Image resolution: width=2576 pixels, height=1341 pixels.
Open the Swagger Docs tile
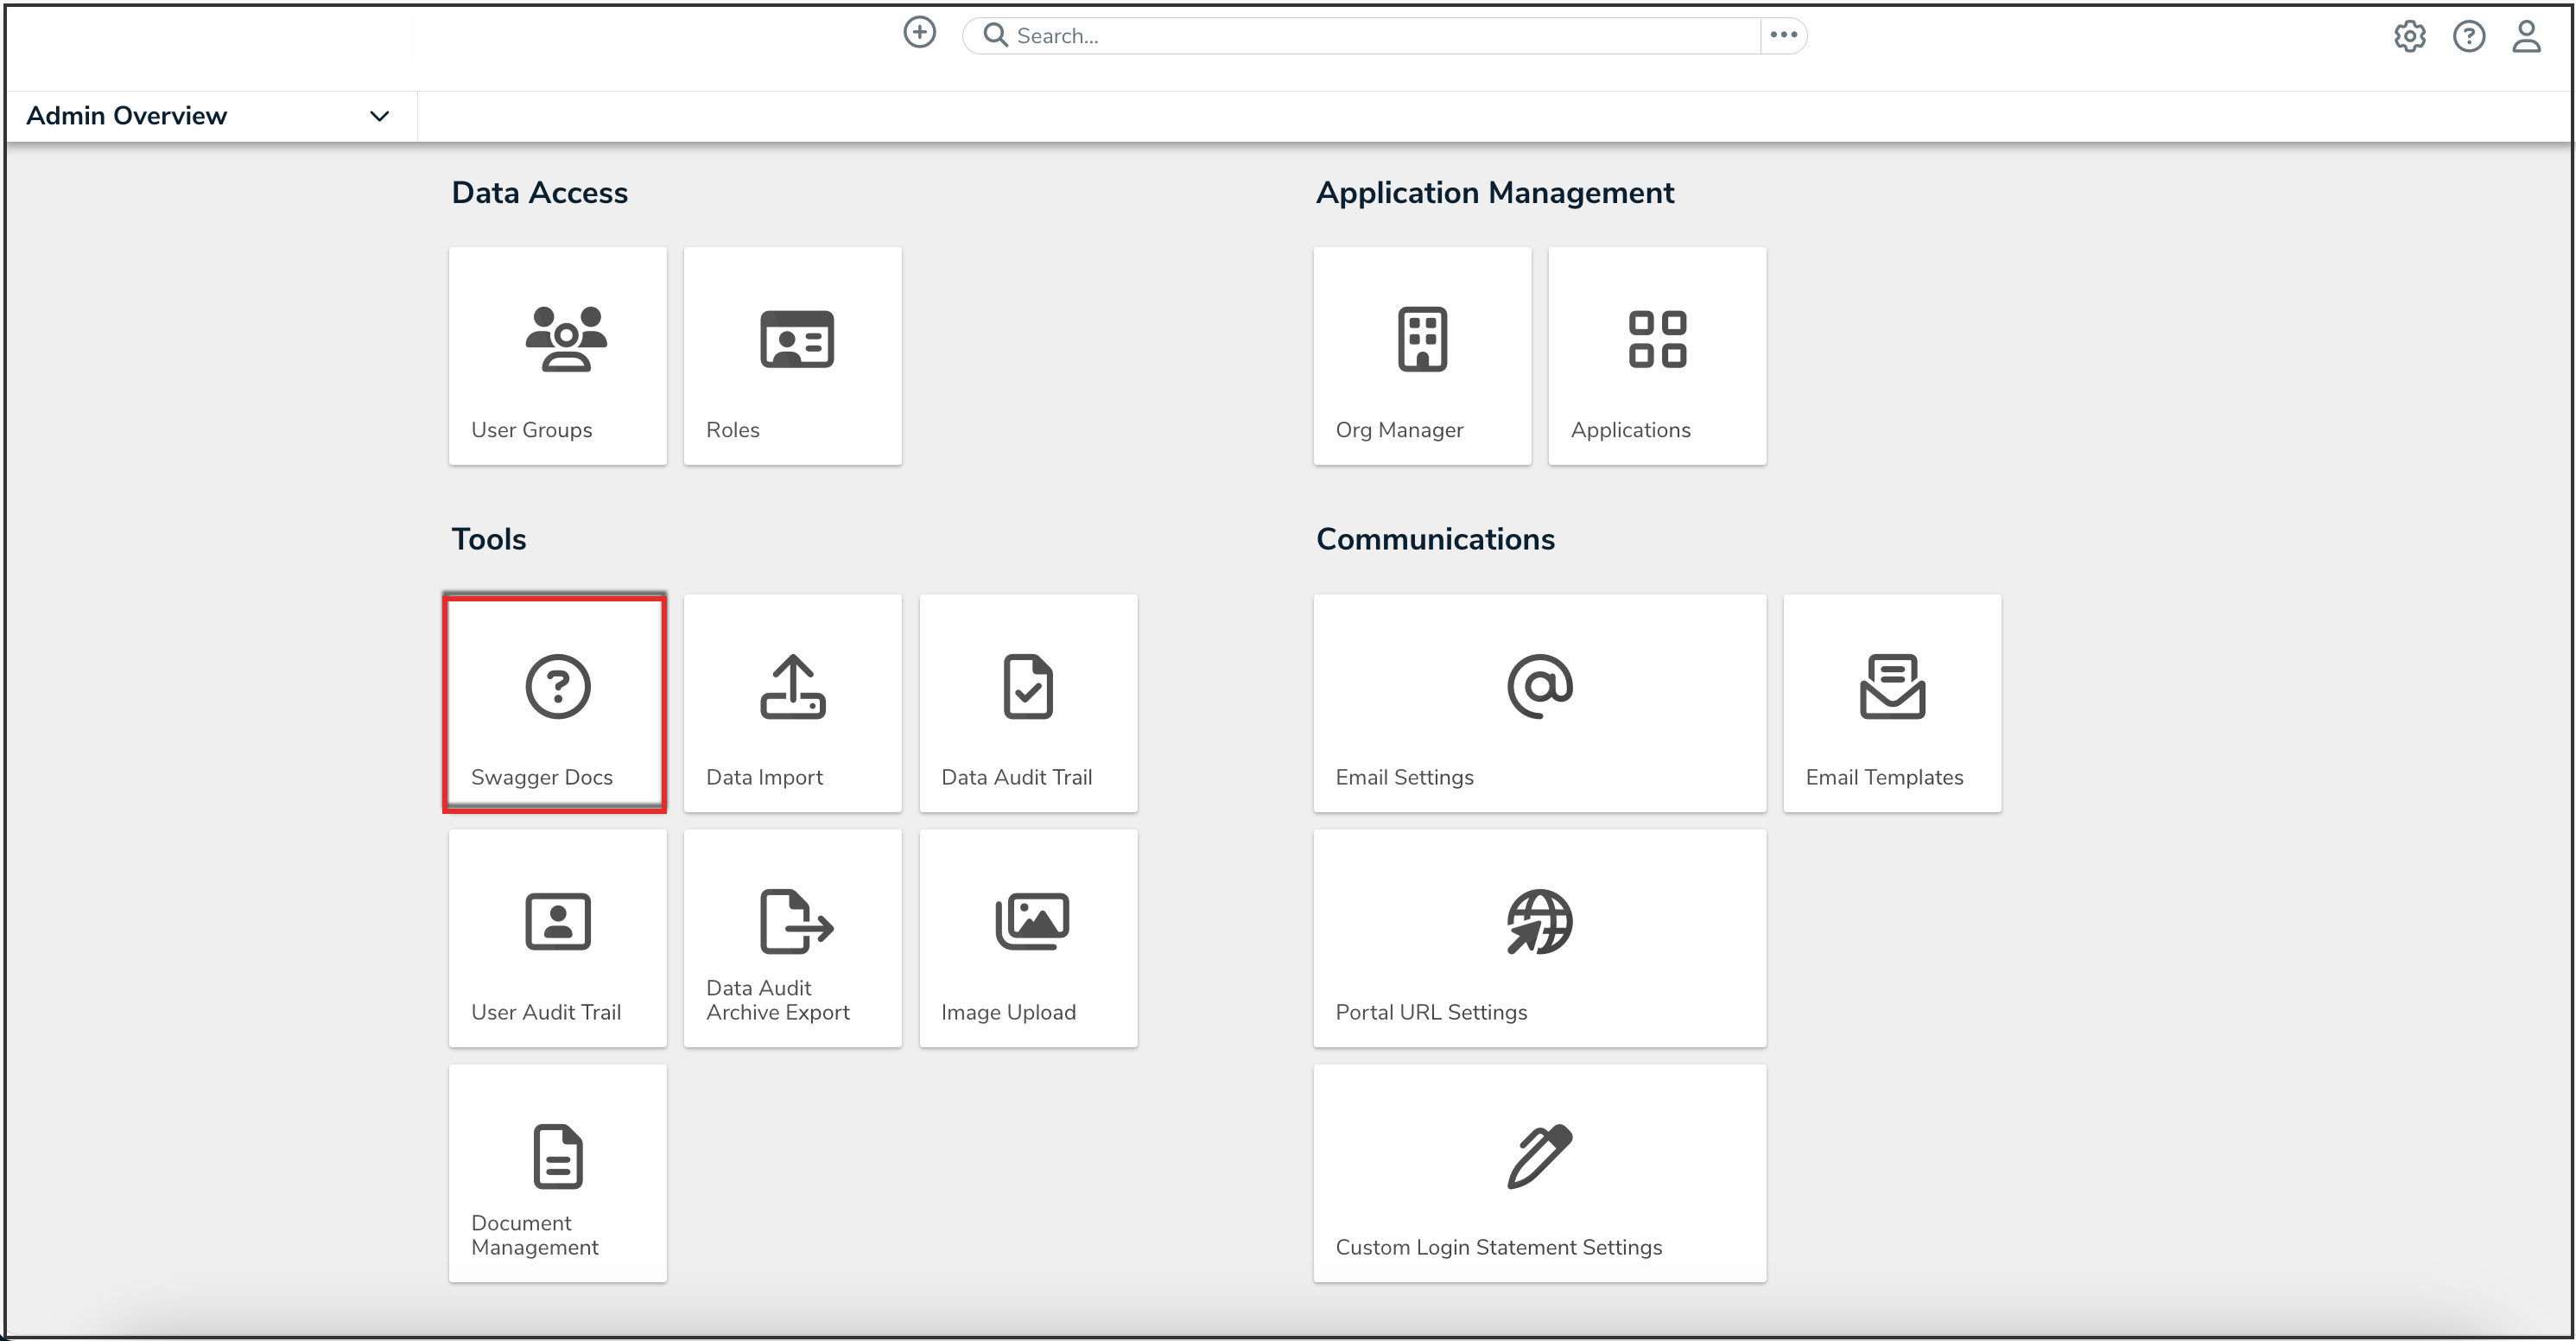pos(556,703)
